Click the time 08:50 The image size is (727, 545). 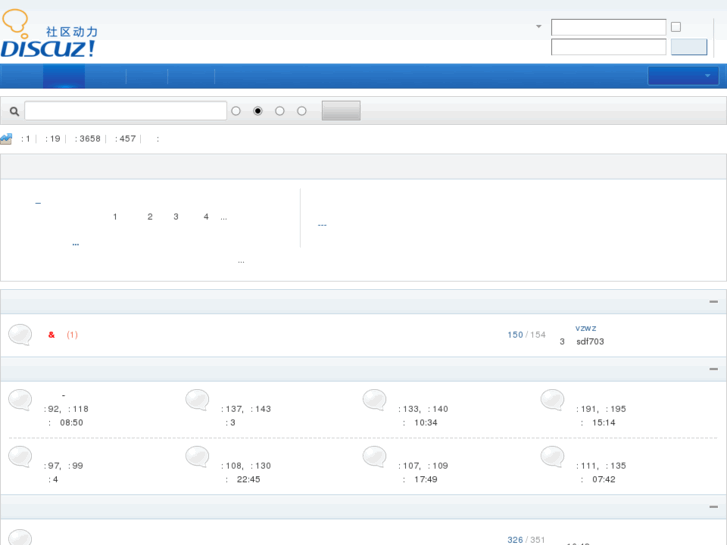pyautogui.click(x=71, y=423)
